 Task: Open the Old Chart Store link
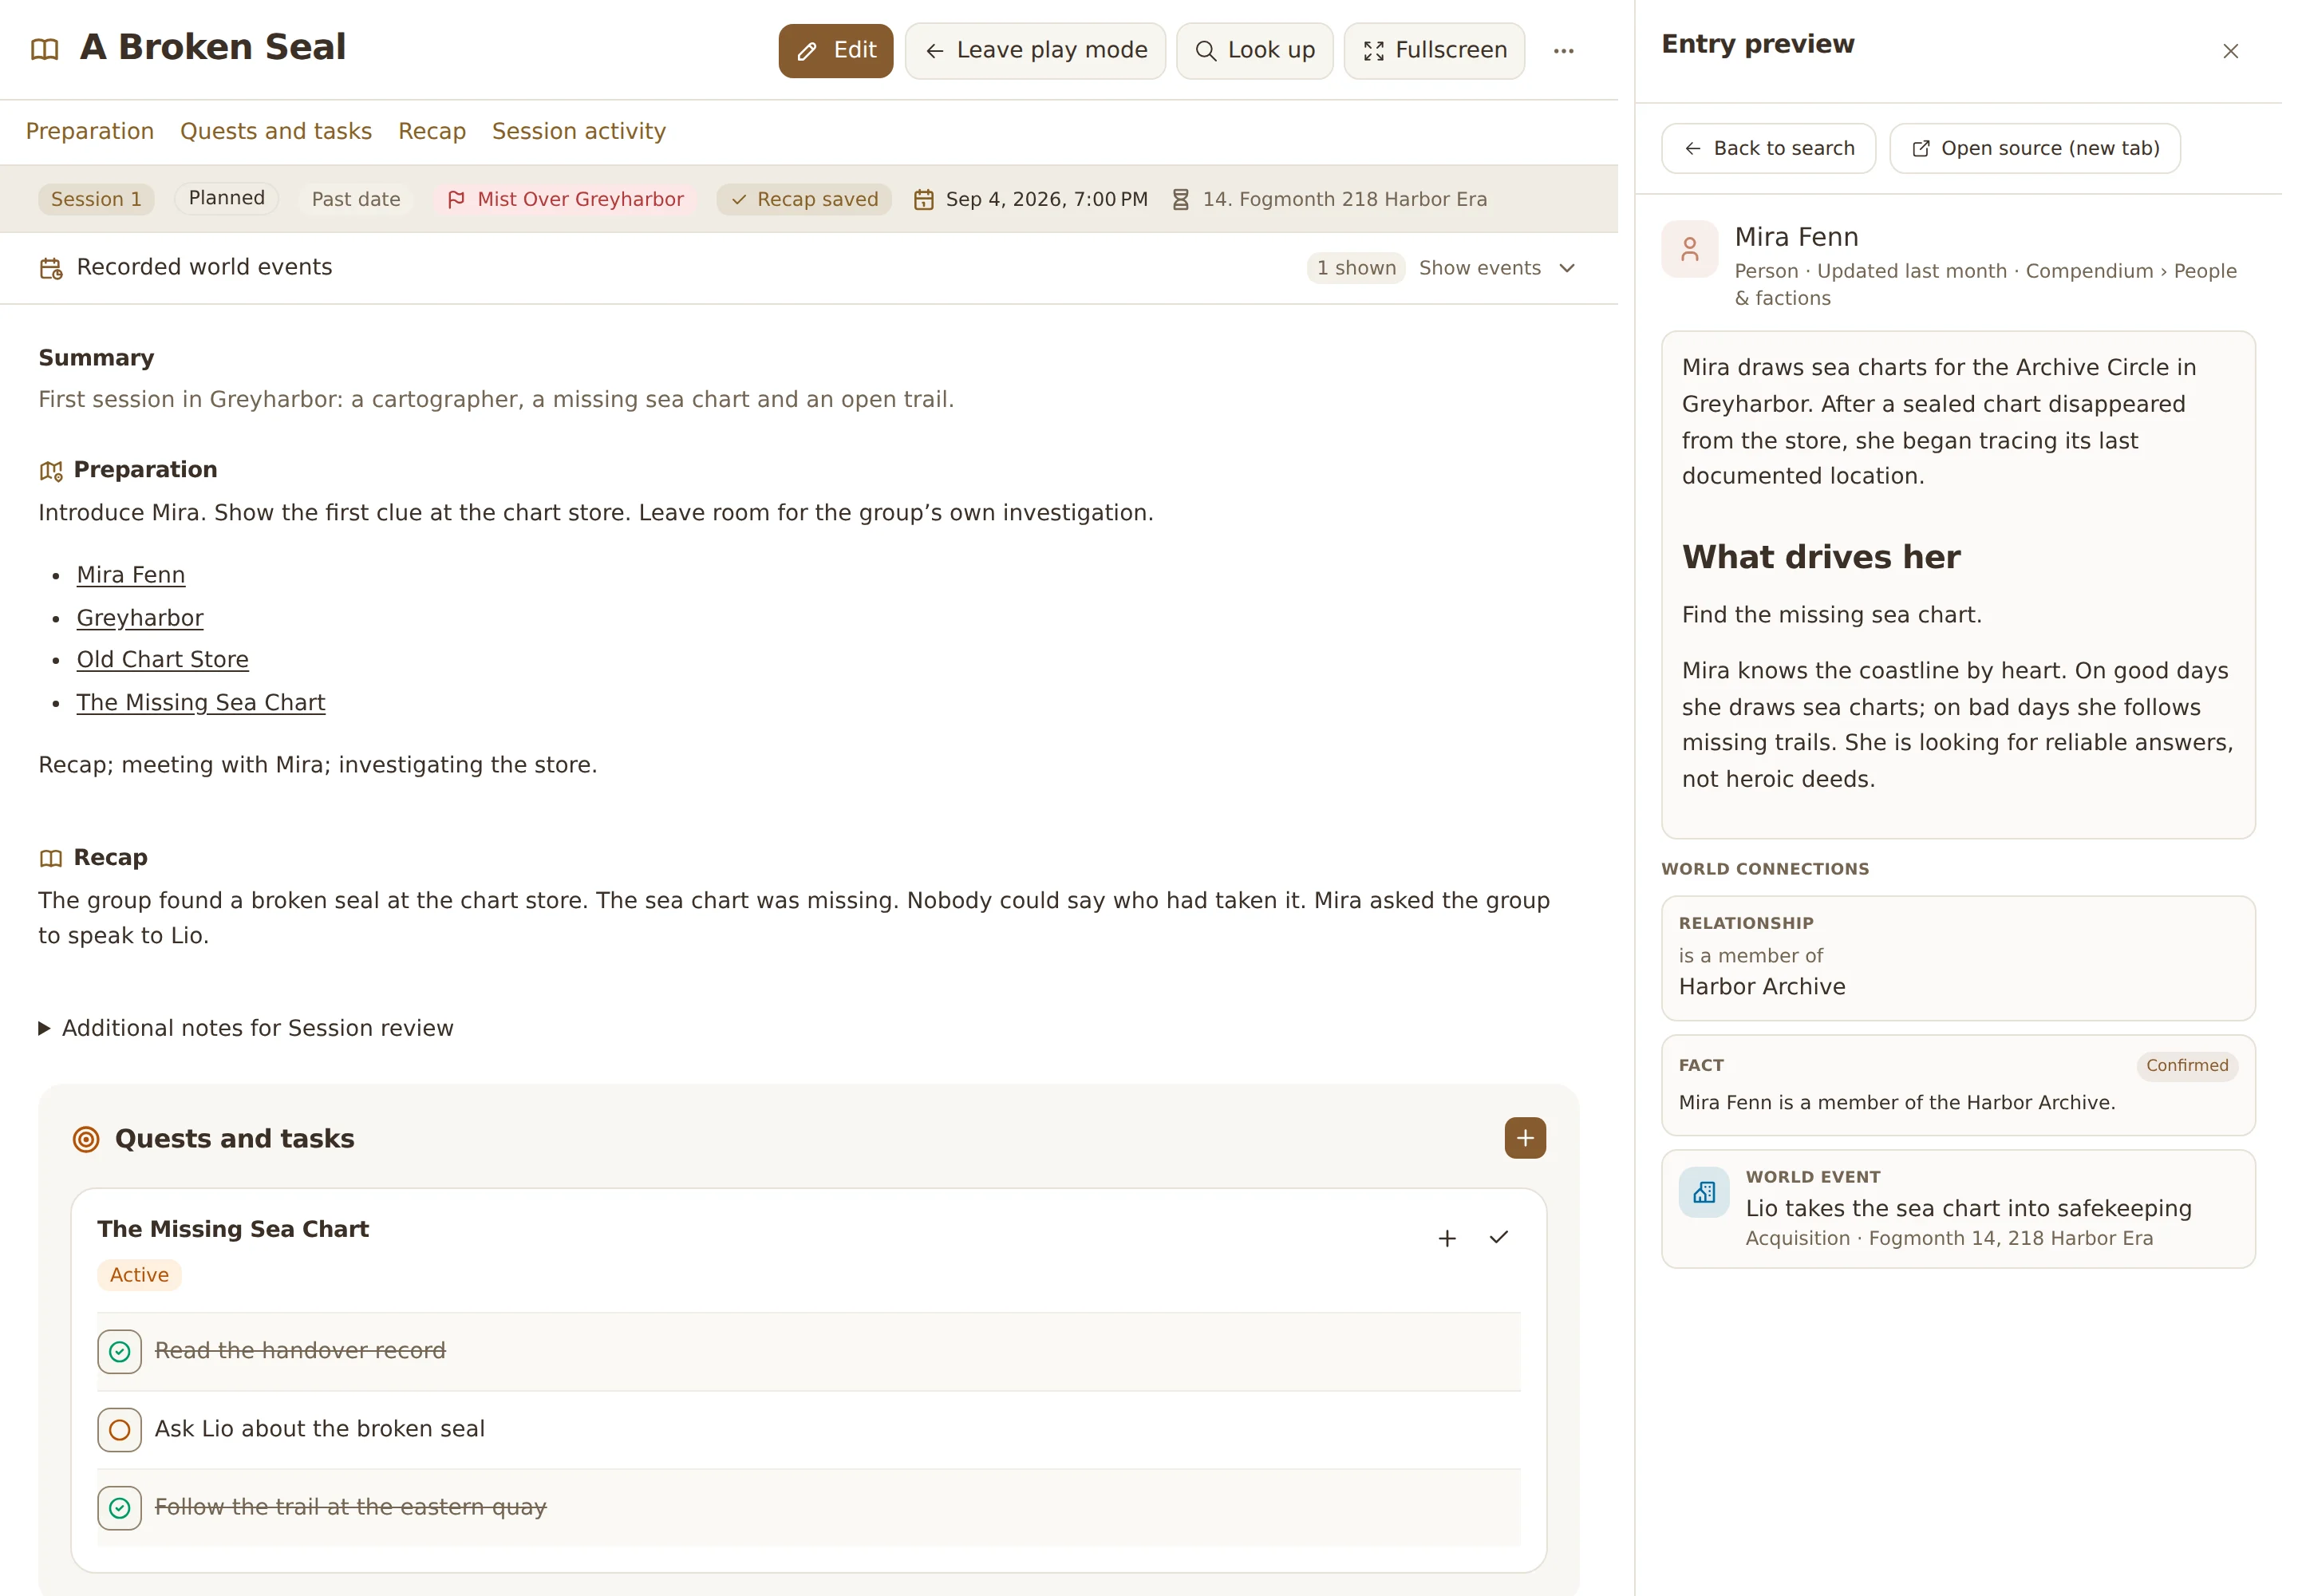click(x=163, y=660)
